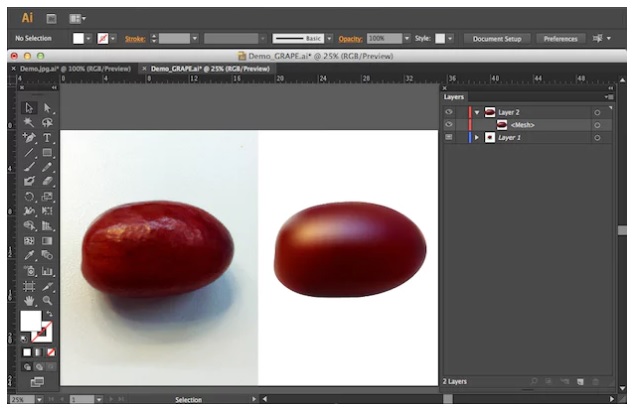Image resolution: width=633 pixels, height=412 pixels.
Task: Pick the Rectangle tool
Action: coord(47,153)
